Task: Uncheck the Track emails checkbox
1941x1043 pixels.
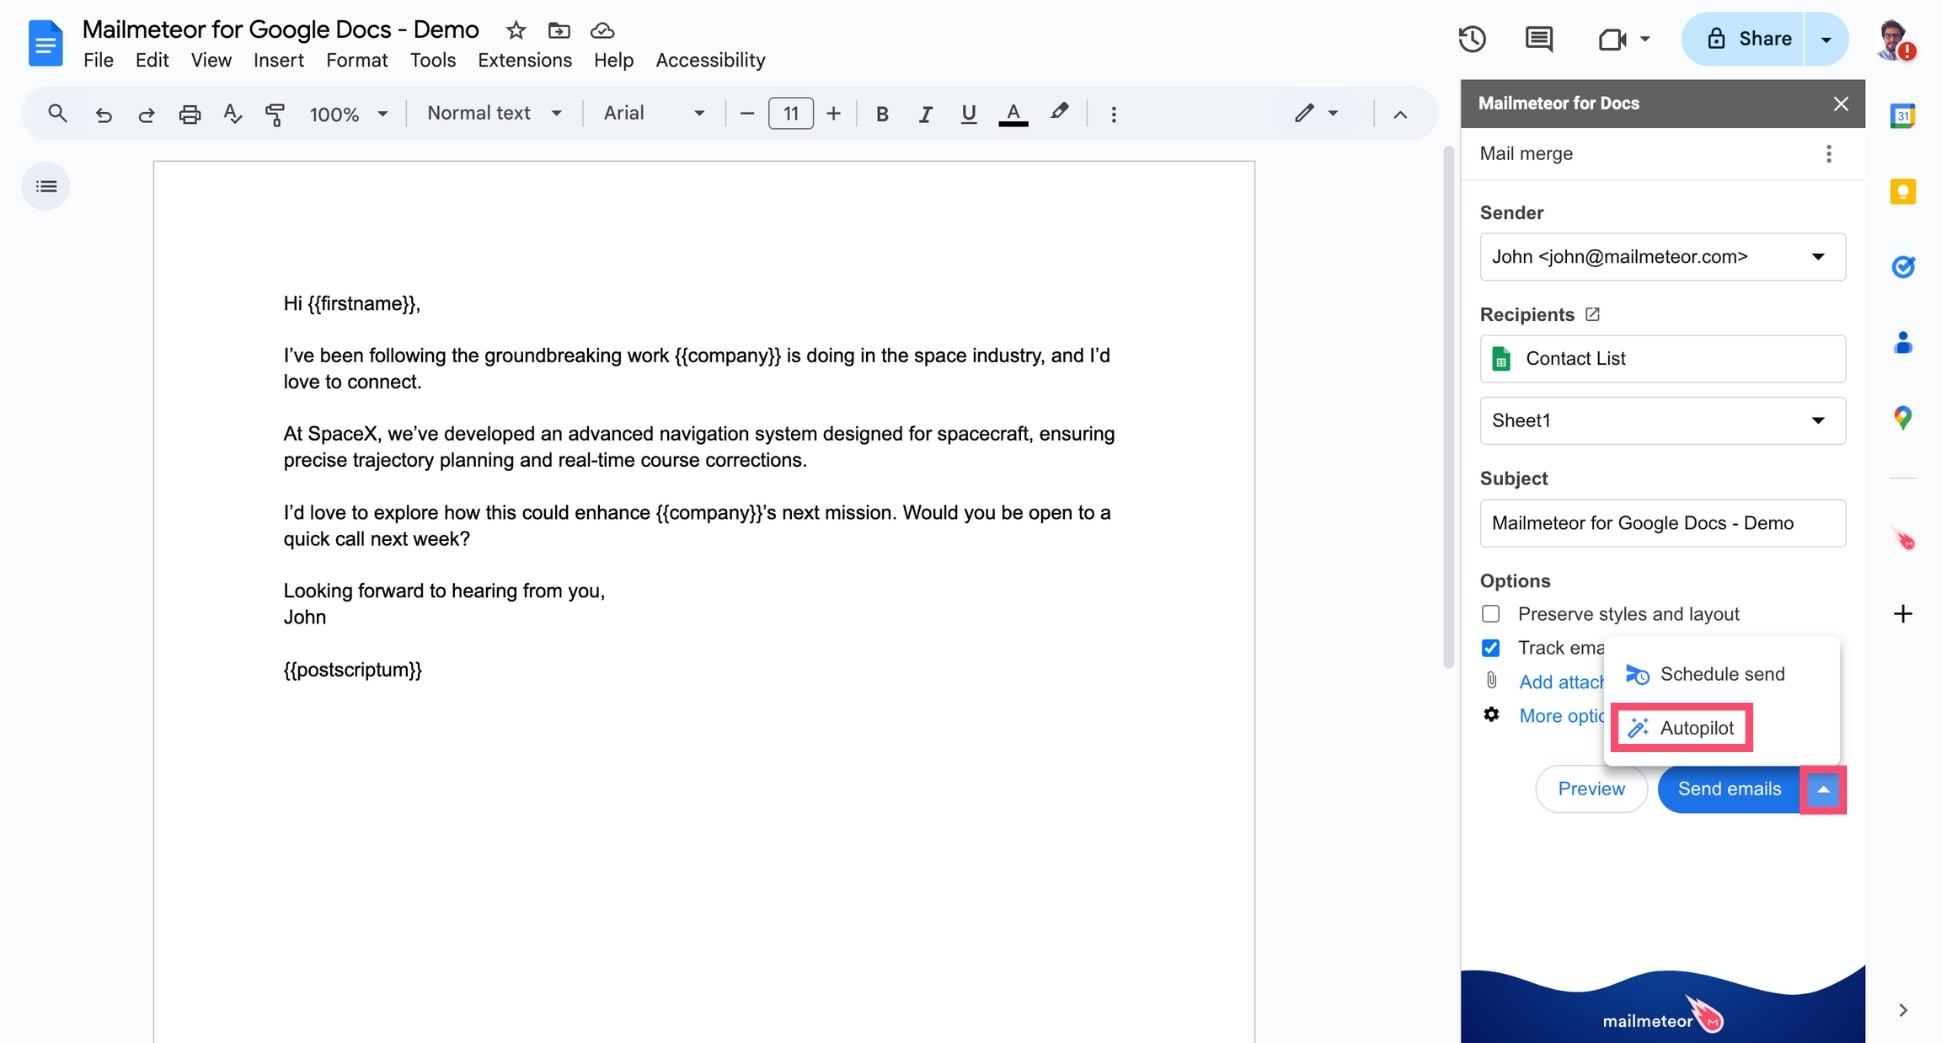Action: (1490, 648)
